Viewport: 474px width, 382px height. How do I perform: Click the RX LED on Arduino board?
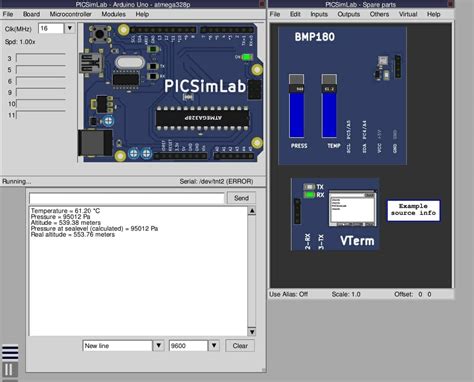pos(153,77)
